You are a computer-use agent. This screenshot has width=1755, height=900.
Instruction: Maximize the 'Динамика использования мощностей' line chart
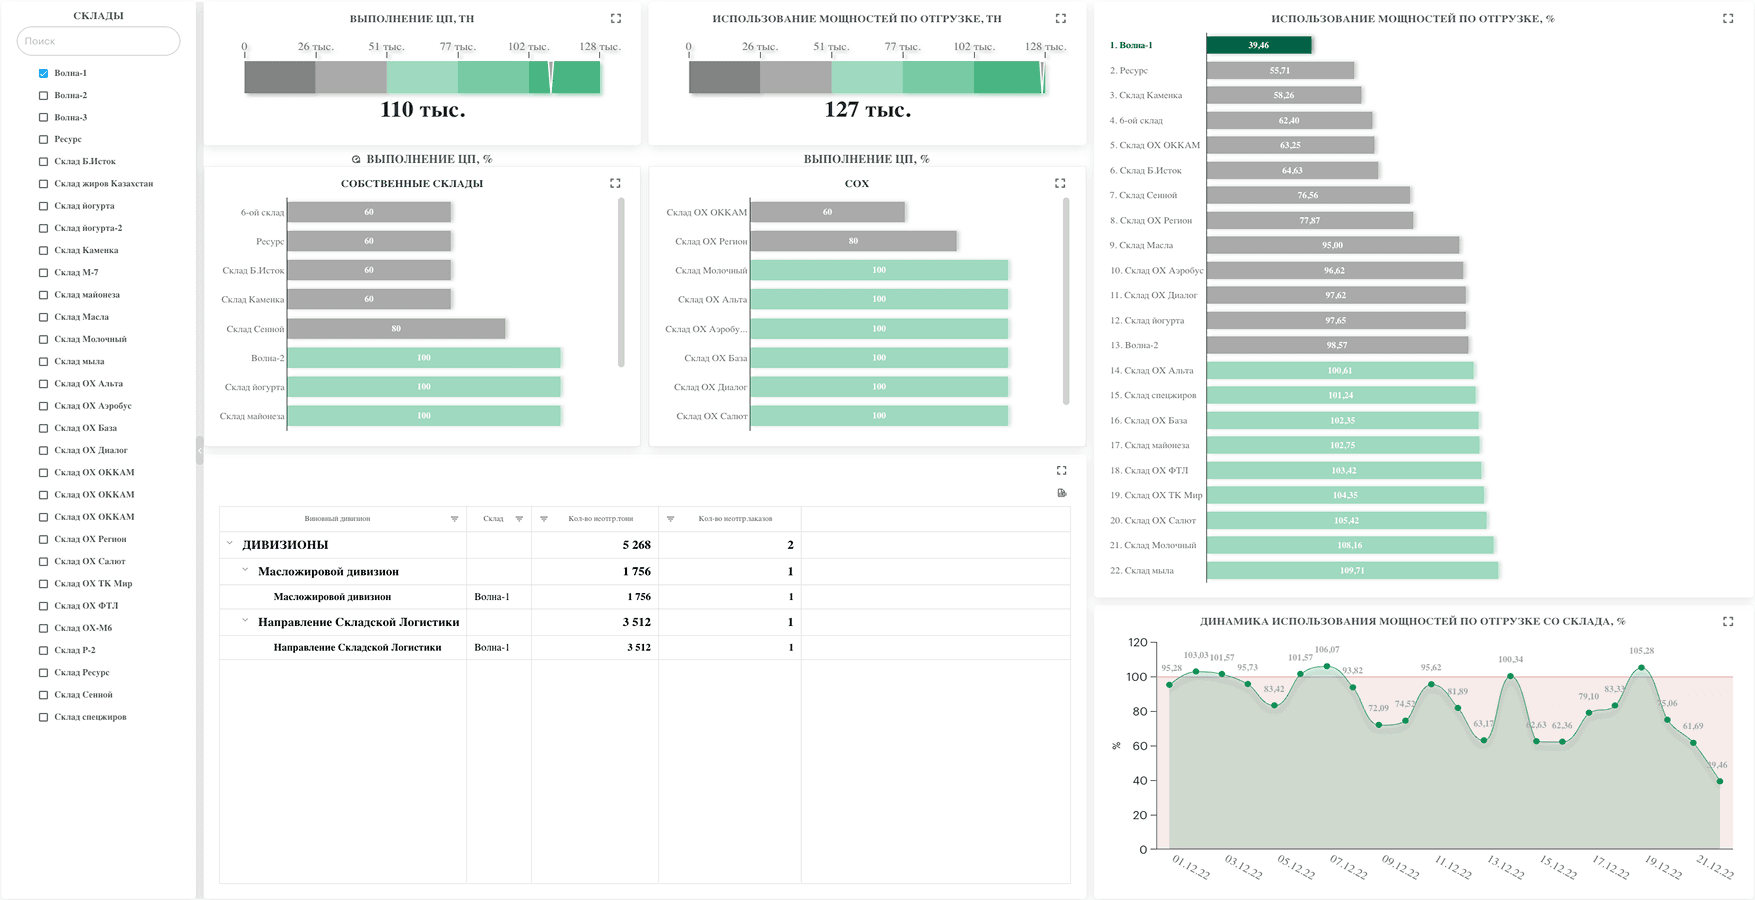[x=1728, y=621]
